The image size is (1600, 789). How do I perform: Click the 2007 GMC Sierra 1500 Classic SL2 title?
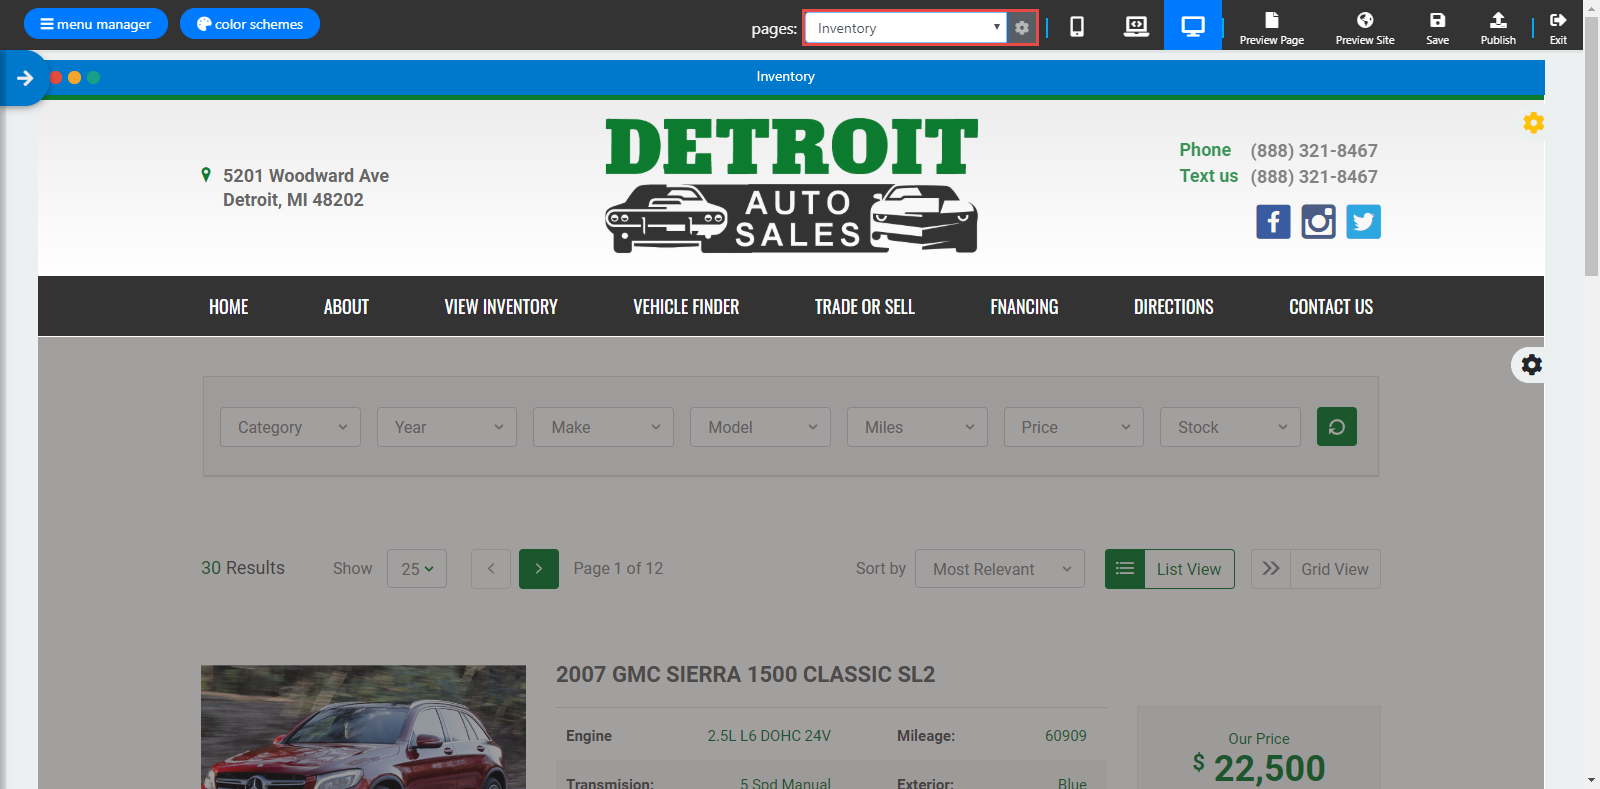[x=746, y=675]
